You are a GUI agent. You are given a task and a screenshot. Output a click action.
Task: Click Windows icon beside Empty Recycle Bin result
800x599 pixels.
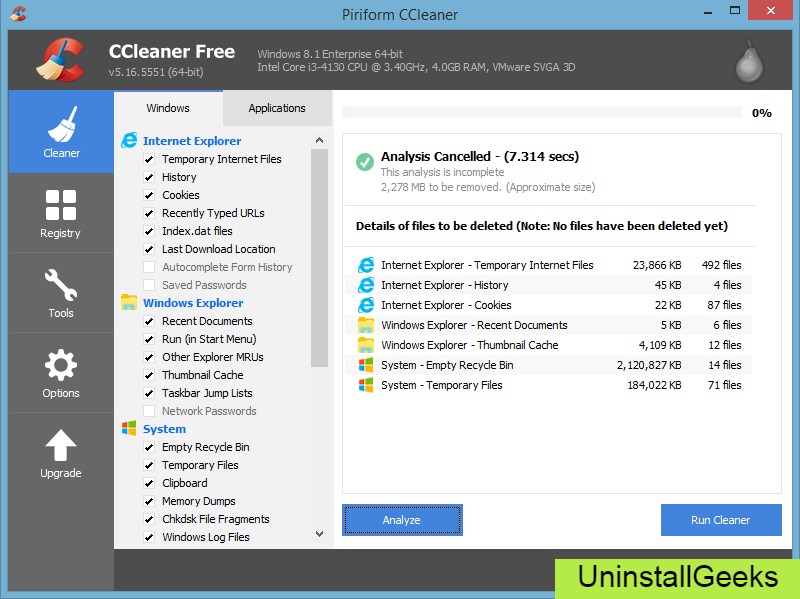pos(366,365)
